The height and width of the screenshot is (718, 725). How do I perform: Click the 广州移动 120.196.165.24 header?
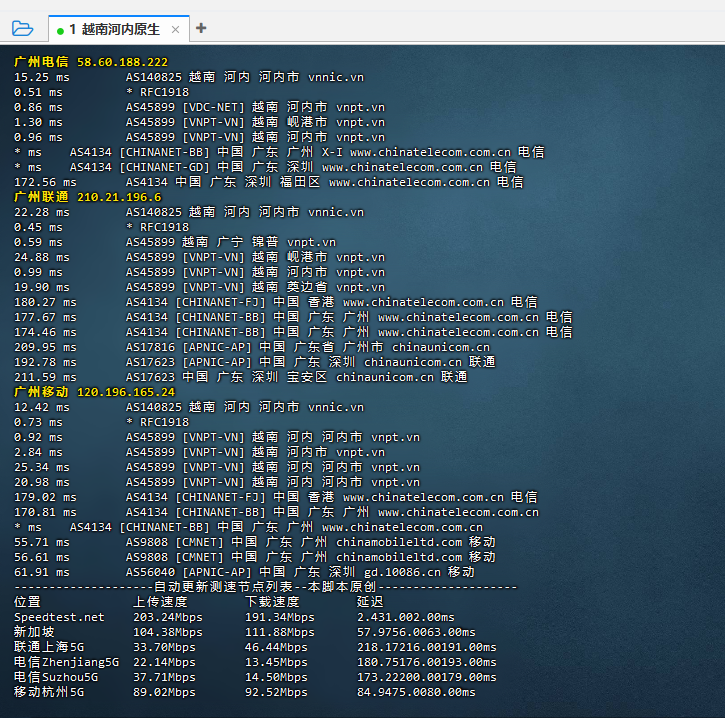click(x=95, y=392)
